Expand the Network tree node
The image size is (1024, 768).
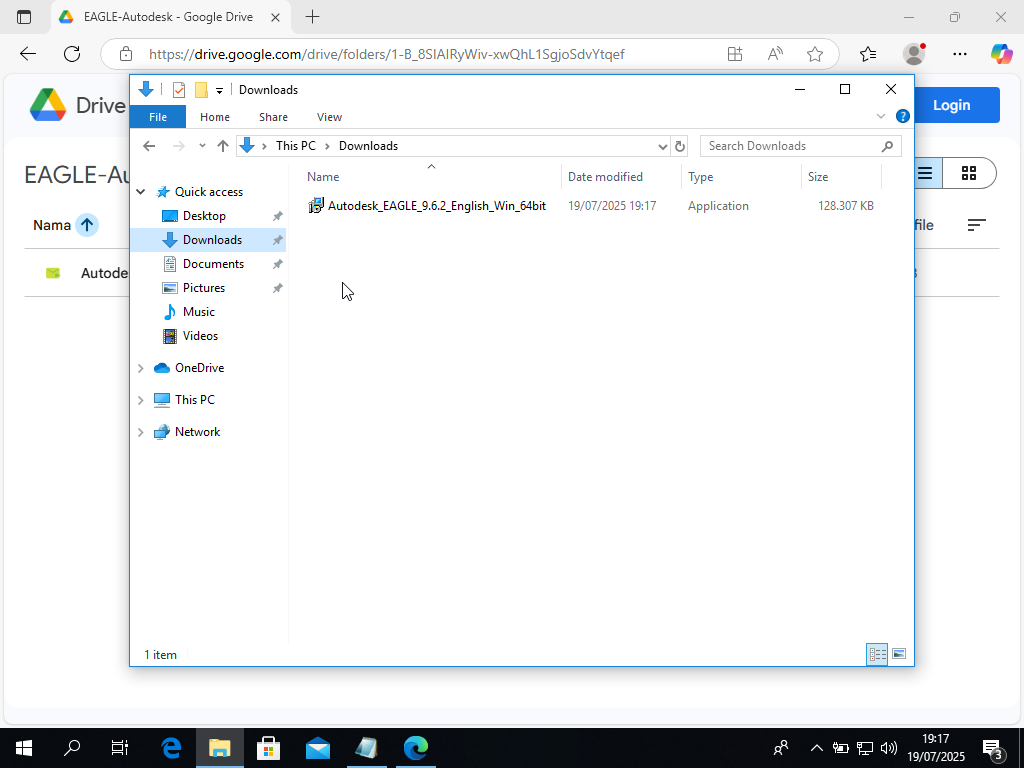tap(141, 432)
